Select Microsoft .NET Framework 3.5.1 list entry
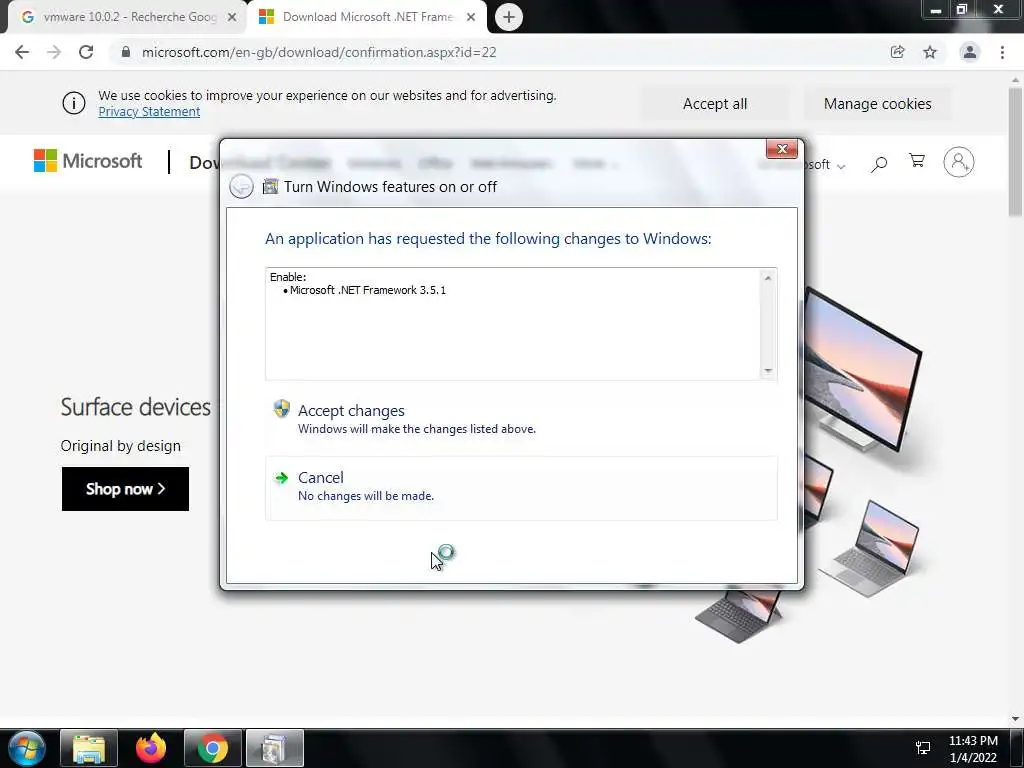The height and width of the screenshot is (768, 1024). [x=368, y=290]
